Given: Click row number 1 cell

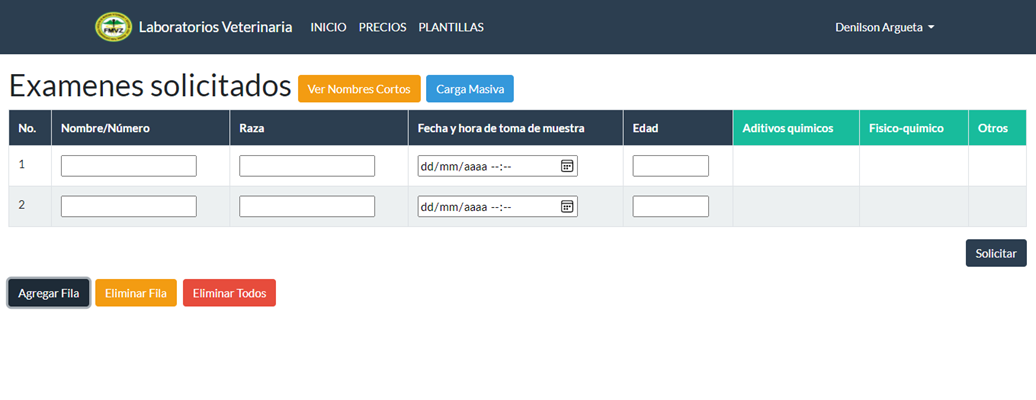Looking at the screenshot, I should point(30,166).
